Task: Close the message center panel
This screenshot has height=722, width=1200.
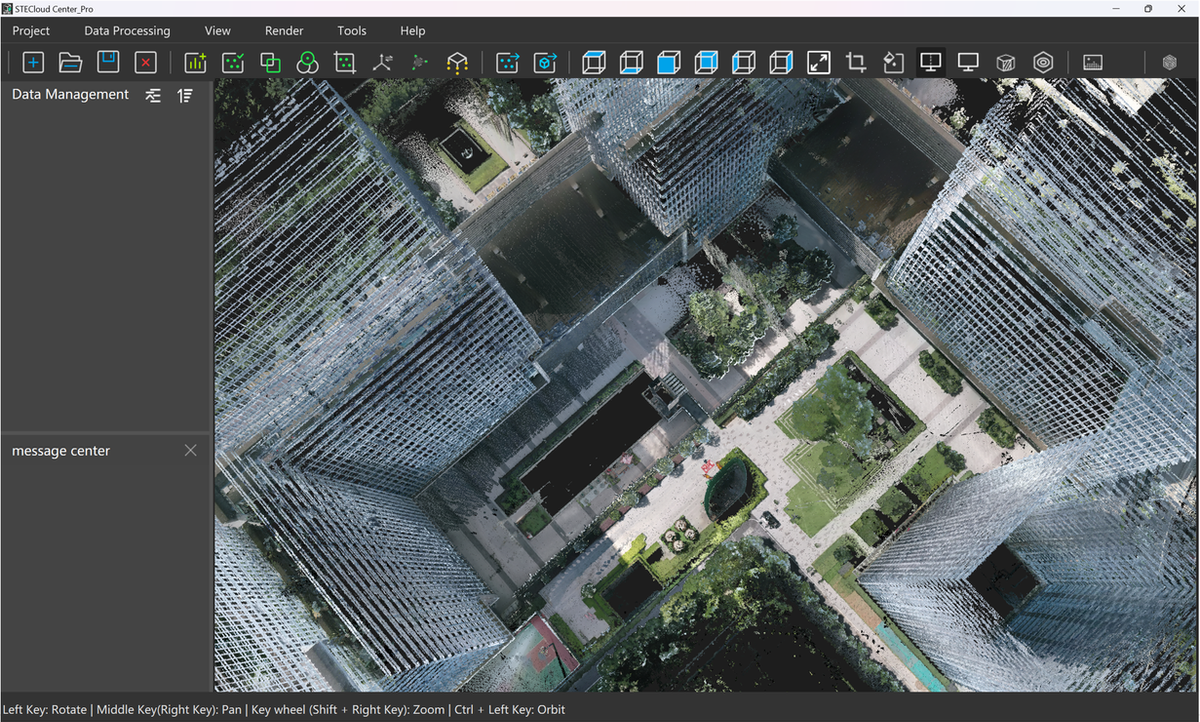Action: coord(191,450)
